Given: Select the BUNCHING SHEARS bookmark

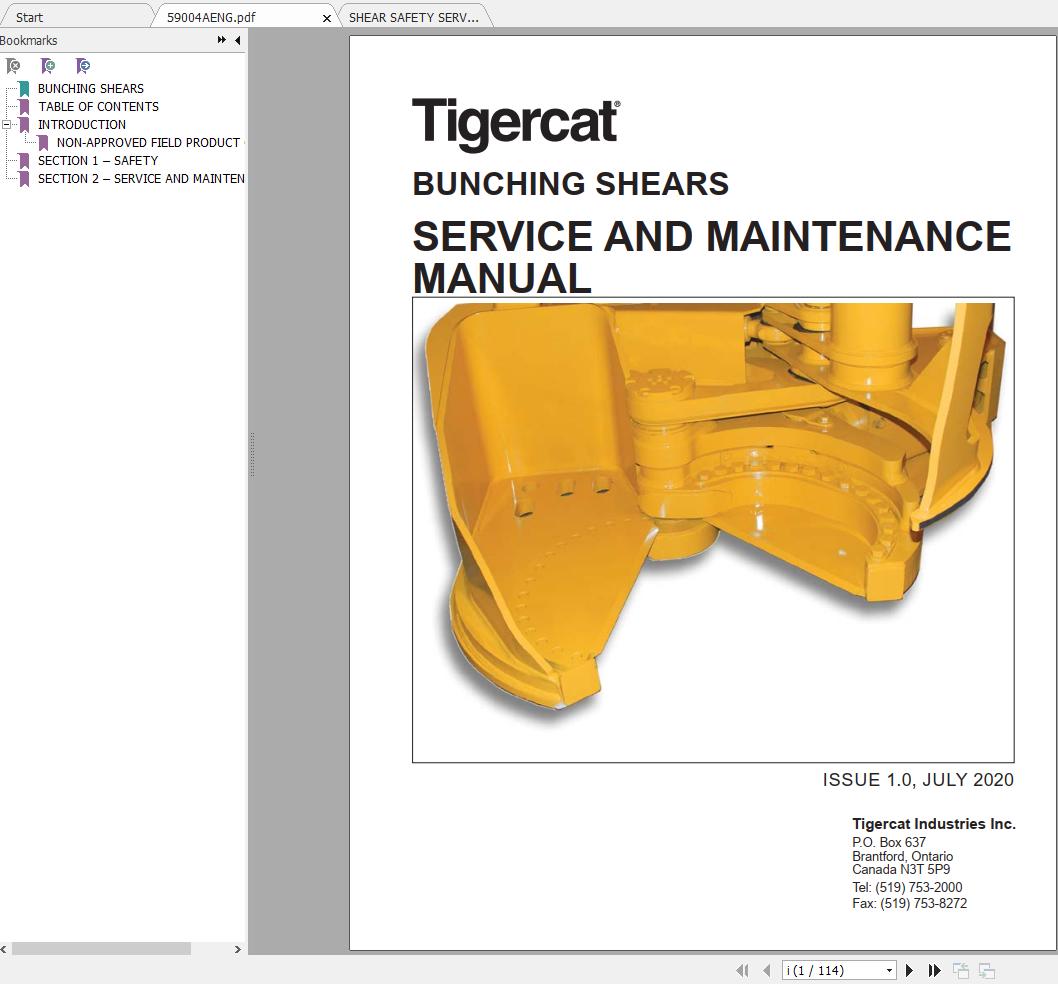Looking at the screenshot, I should pyautogui.click(x=89, y=88).
